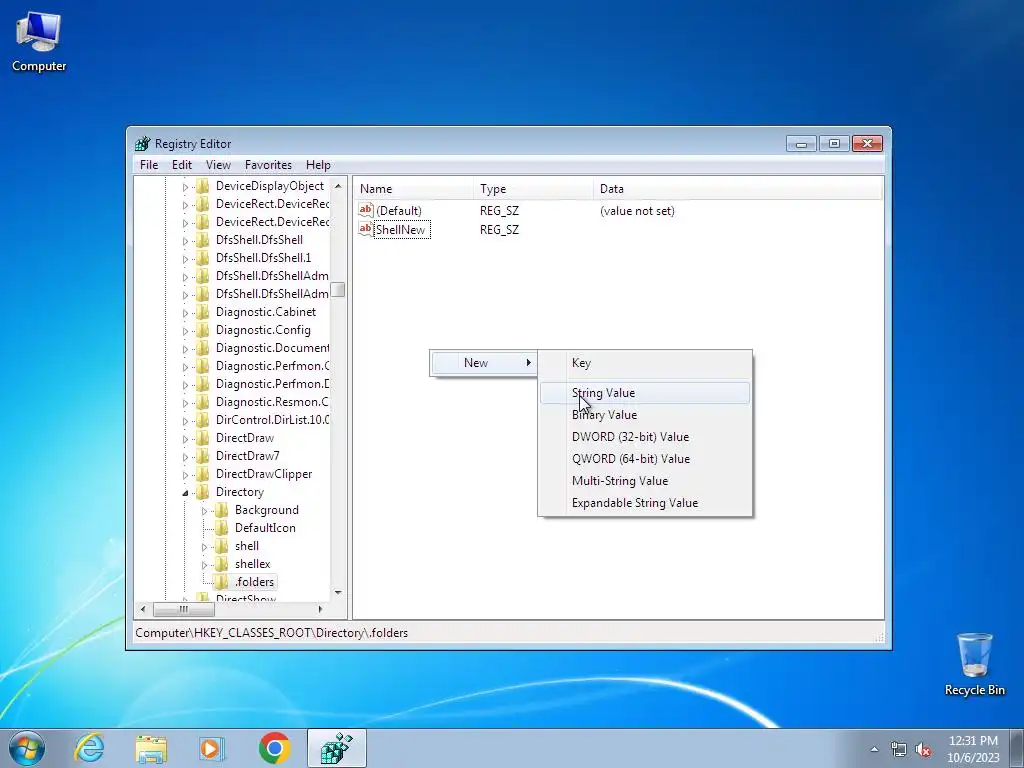
Task: Choose Multi-String Value
Action: pos(645,481)
